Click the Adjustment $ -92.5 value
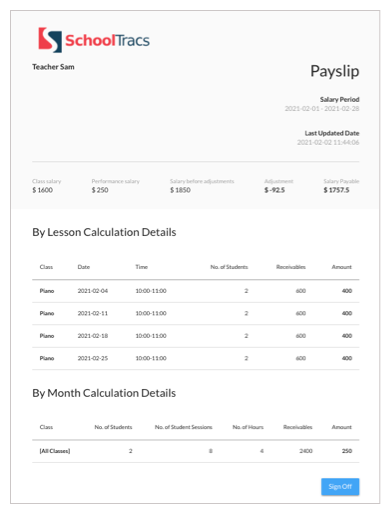The height and width of the screenshot is (515, 392). click(x=275, y=190)
